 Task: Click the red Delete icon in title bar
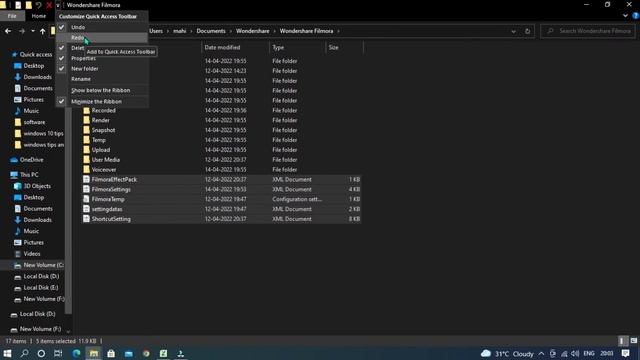[49, 5]
